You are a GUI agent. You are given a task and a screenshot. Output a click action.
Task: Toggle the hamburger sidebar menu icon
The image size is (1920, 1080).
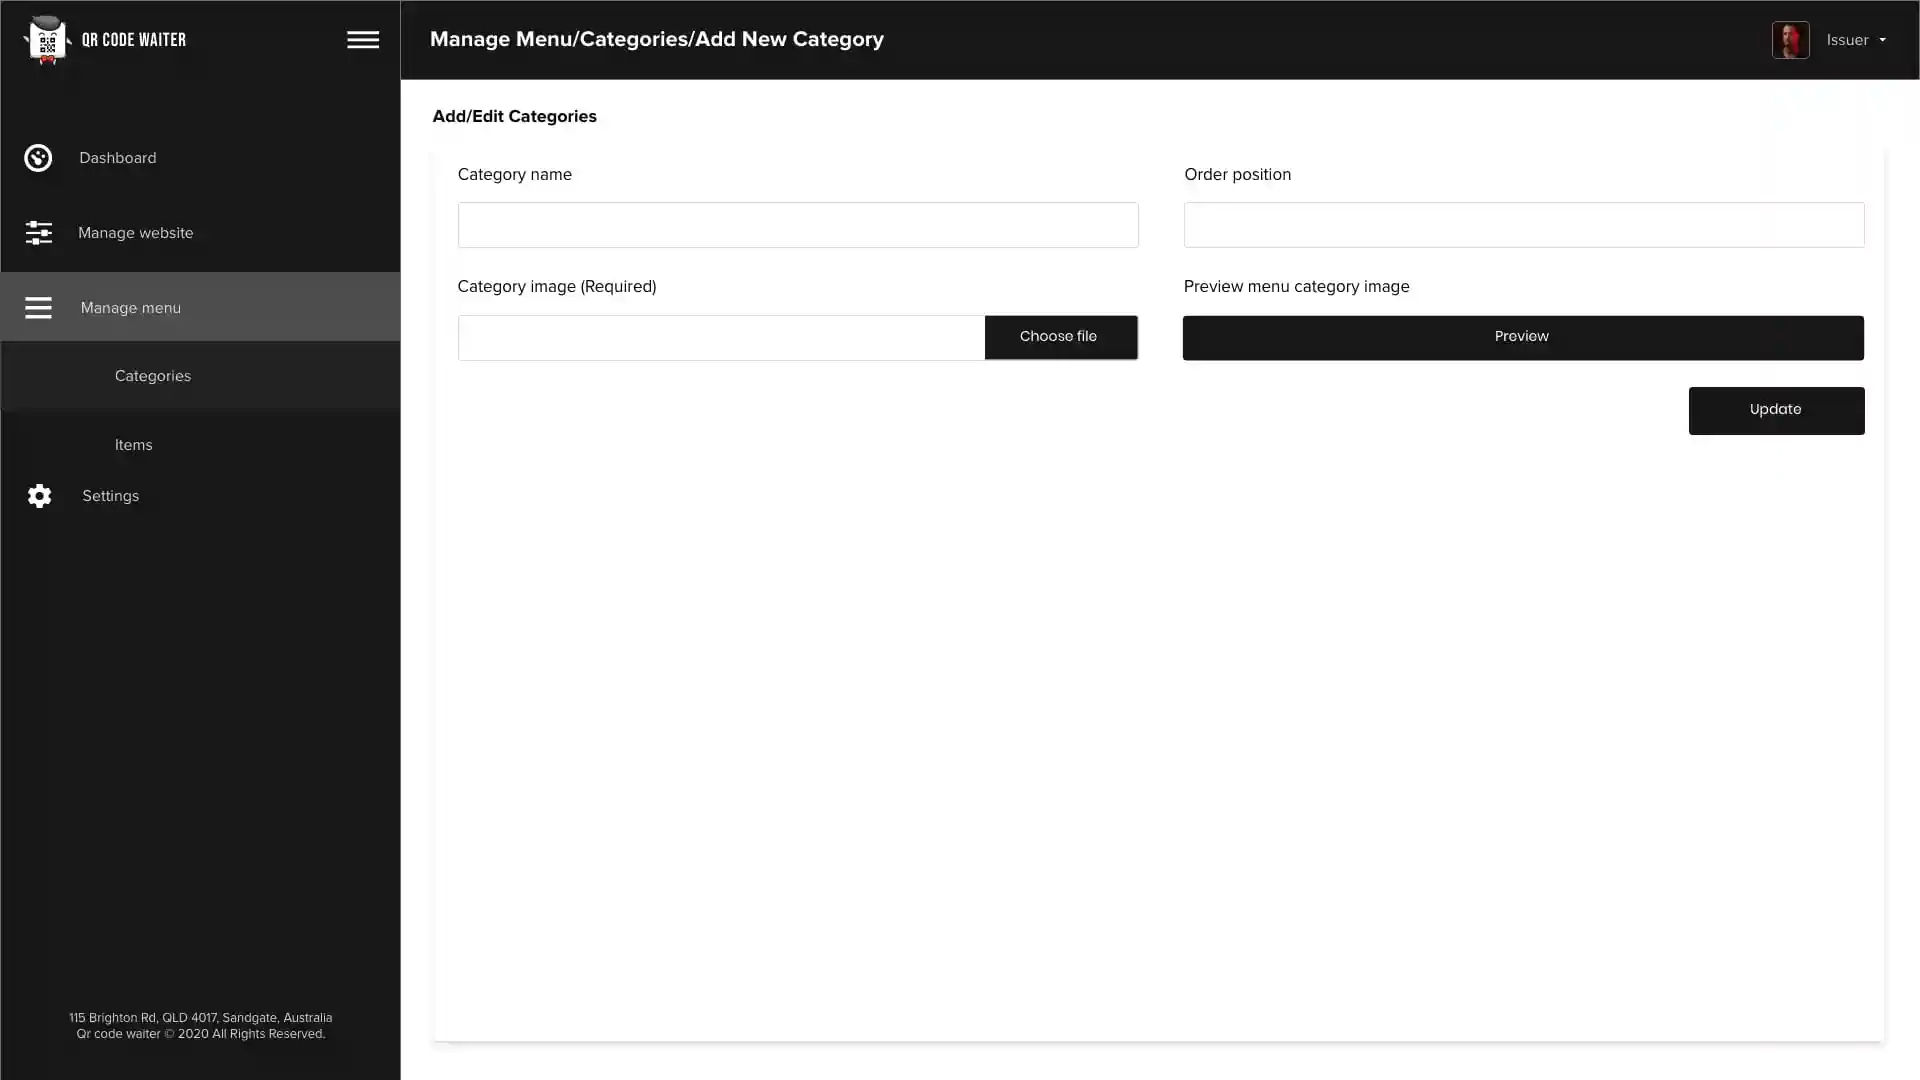[363, 40]
